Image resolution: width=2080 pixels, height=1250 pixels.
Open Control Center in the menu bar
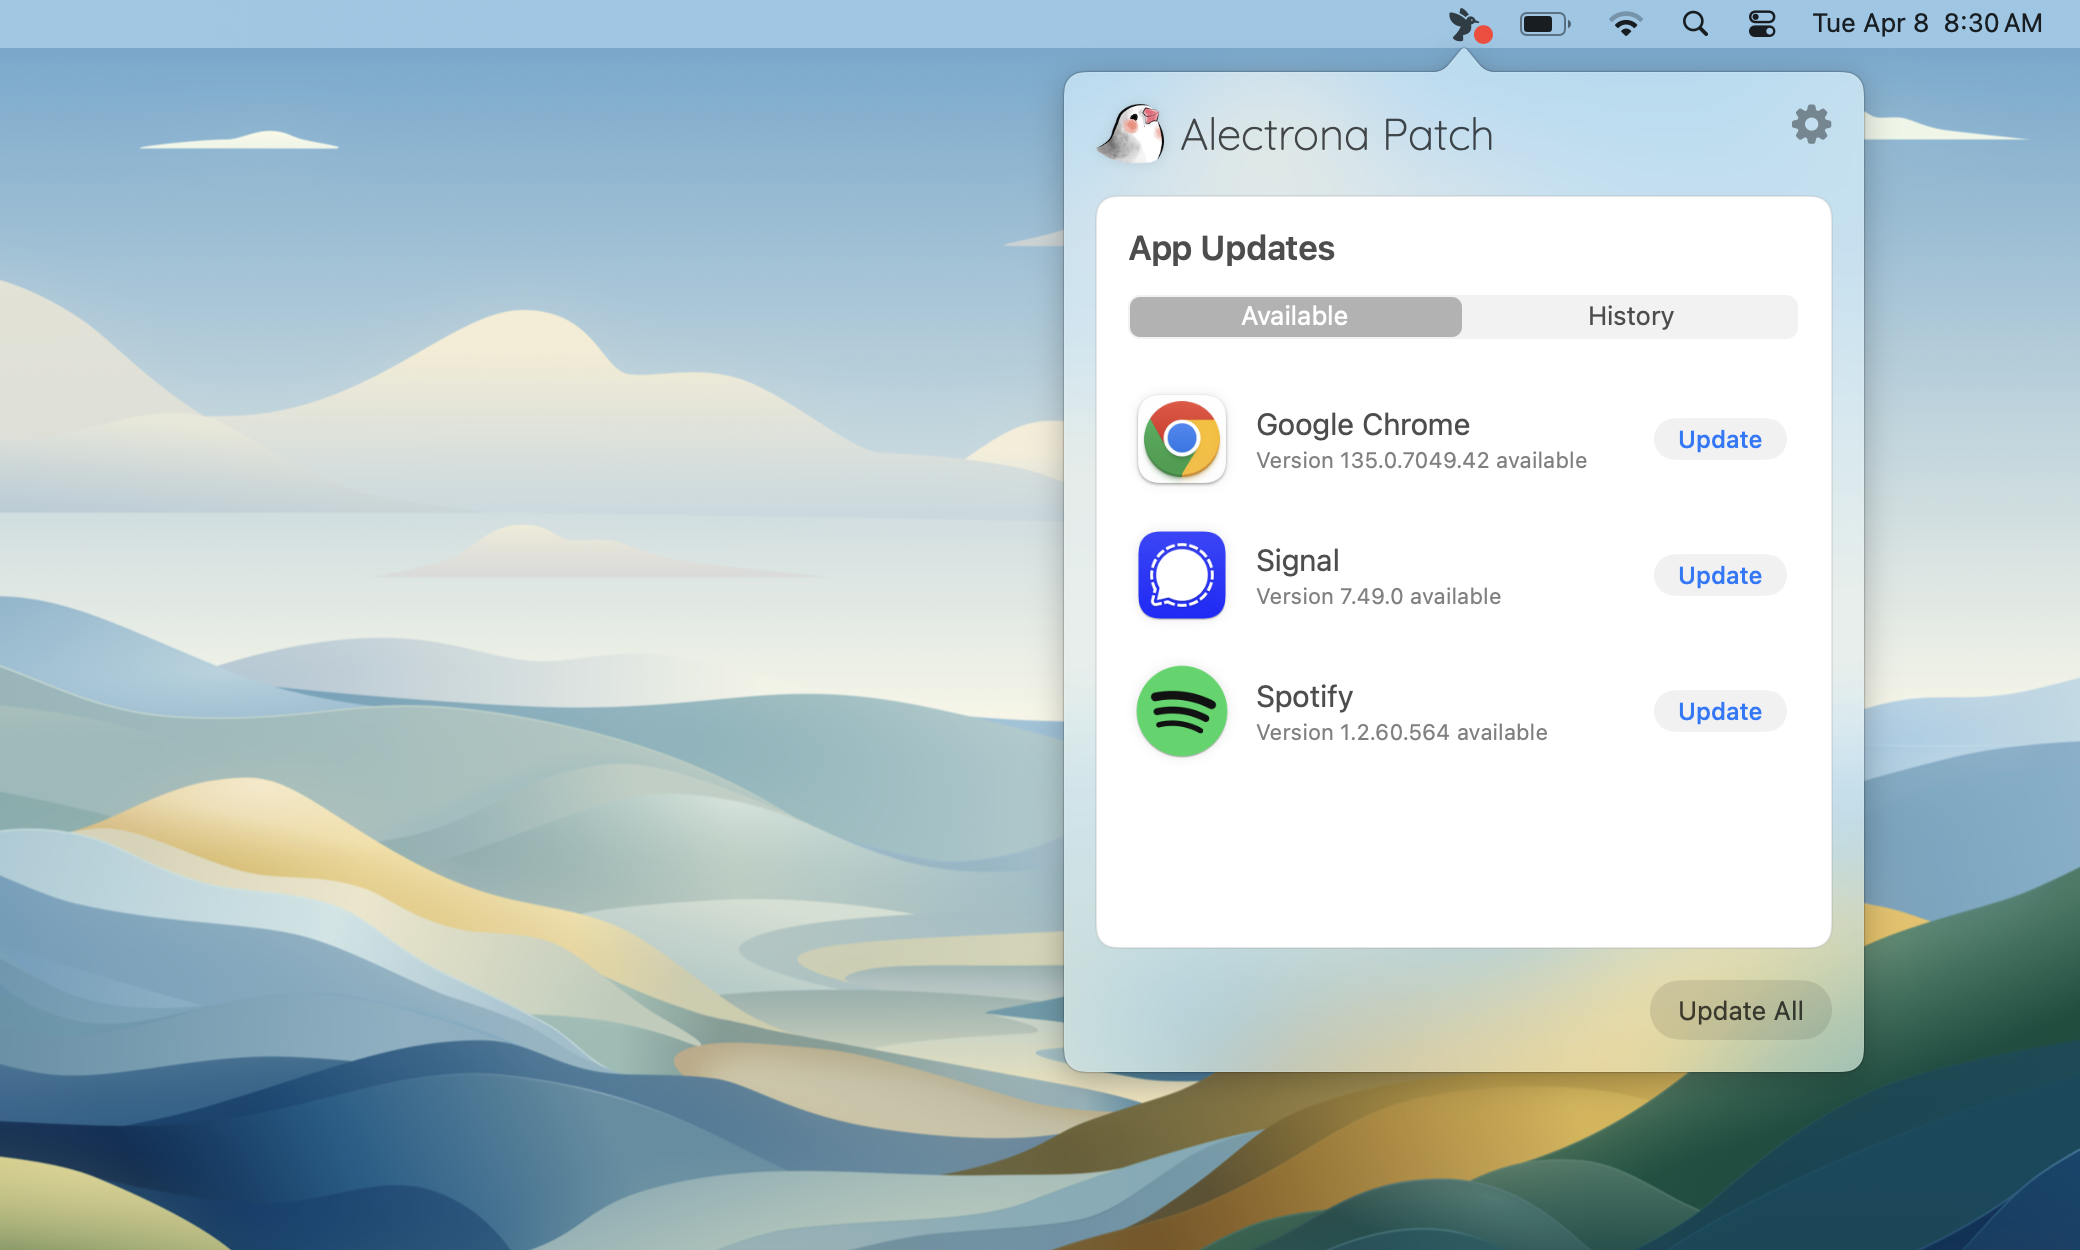click(x=1762, y=23)
